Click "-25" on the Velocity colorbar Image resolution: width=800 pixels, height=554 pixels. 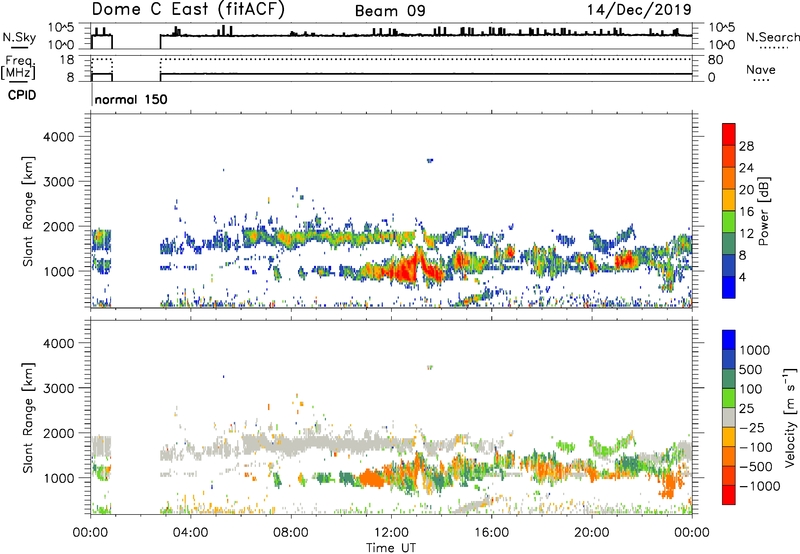753,428
